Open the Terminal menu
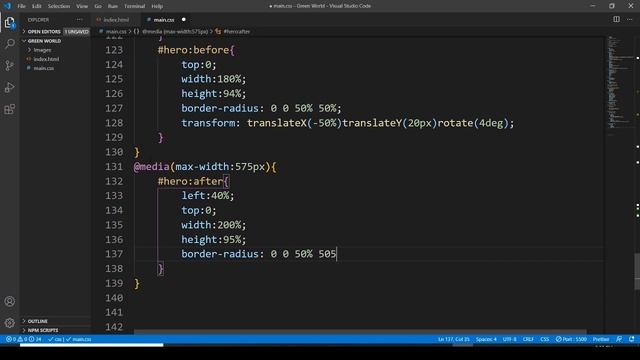Screen dimensions: 640x360 [134, 6]
